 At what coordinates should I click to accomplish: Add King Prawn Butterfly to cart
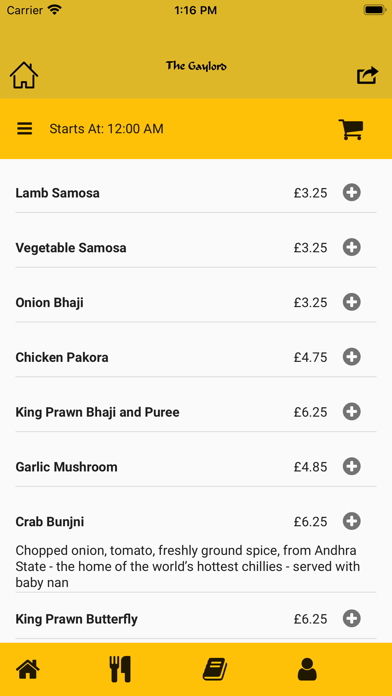coord(352,619)
